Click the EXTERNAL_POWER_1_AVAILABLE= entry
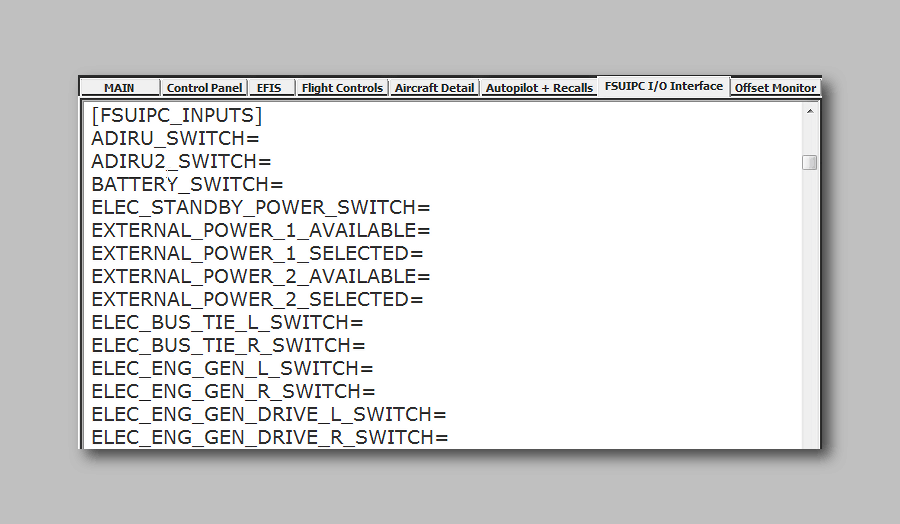The height and width of the screenshot is (524, 900). tap(260, 230)
